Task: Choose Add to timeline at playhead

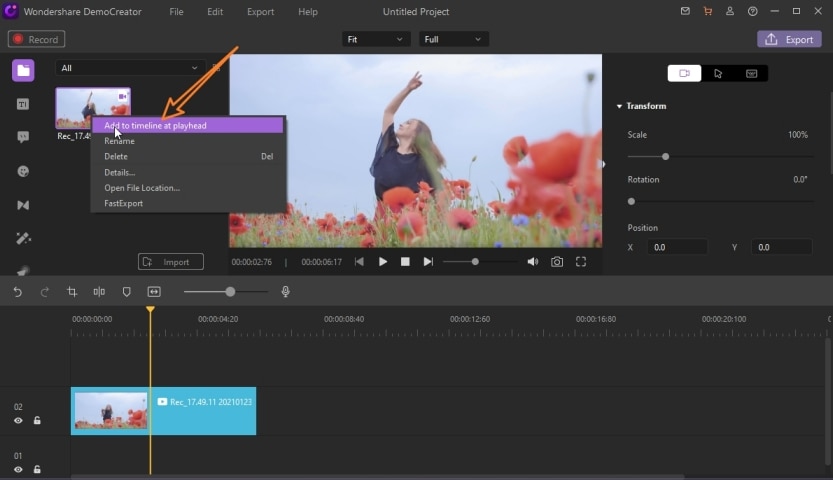Action: click(188, 125)
